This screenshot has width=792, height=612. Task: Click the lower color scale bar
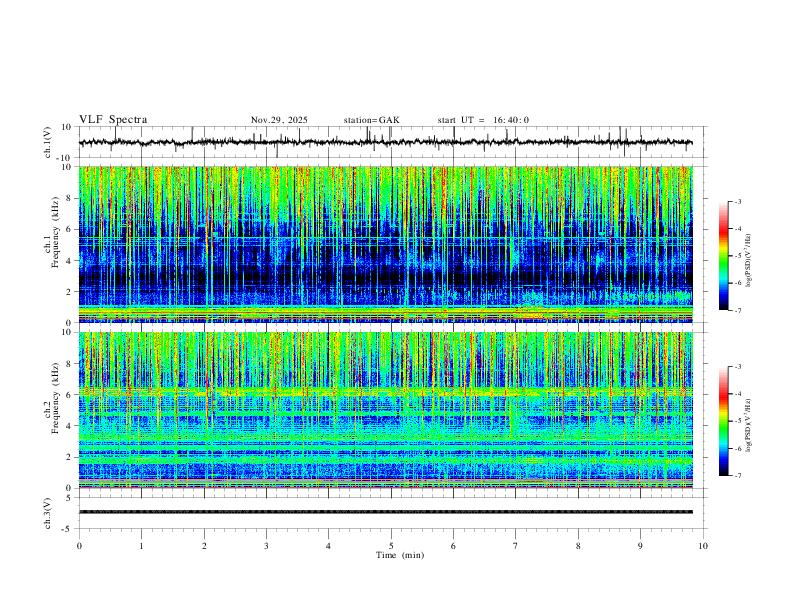(724, 421)
